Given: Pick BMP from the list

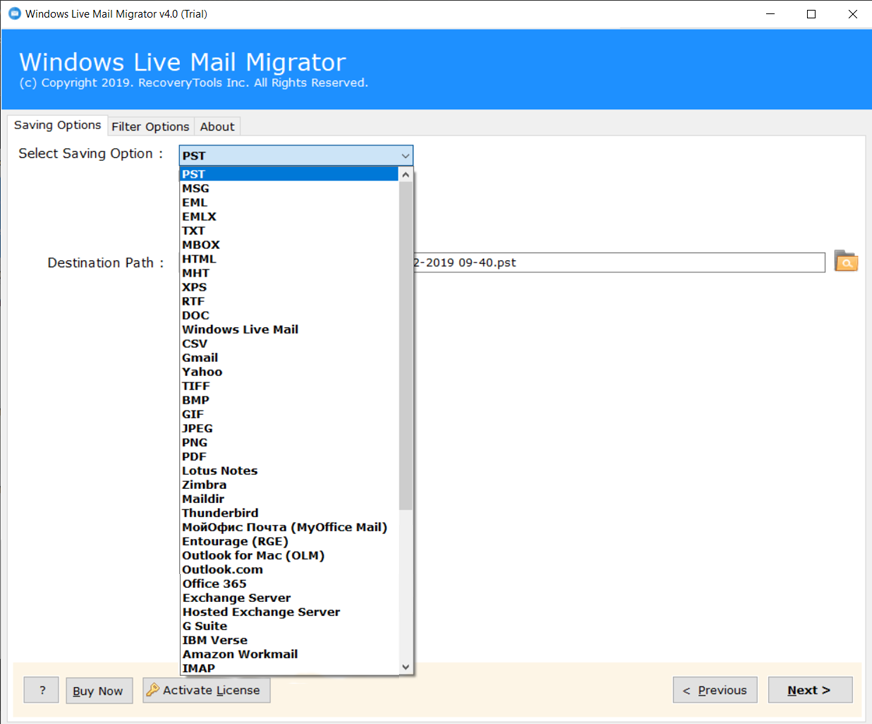Looking at the screenshot, I should pos(289,400).
